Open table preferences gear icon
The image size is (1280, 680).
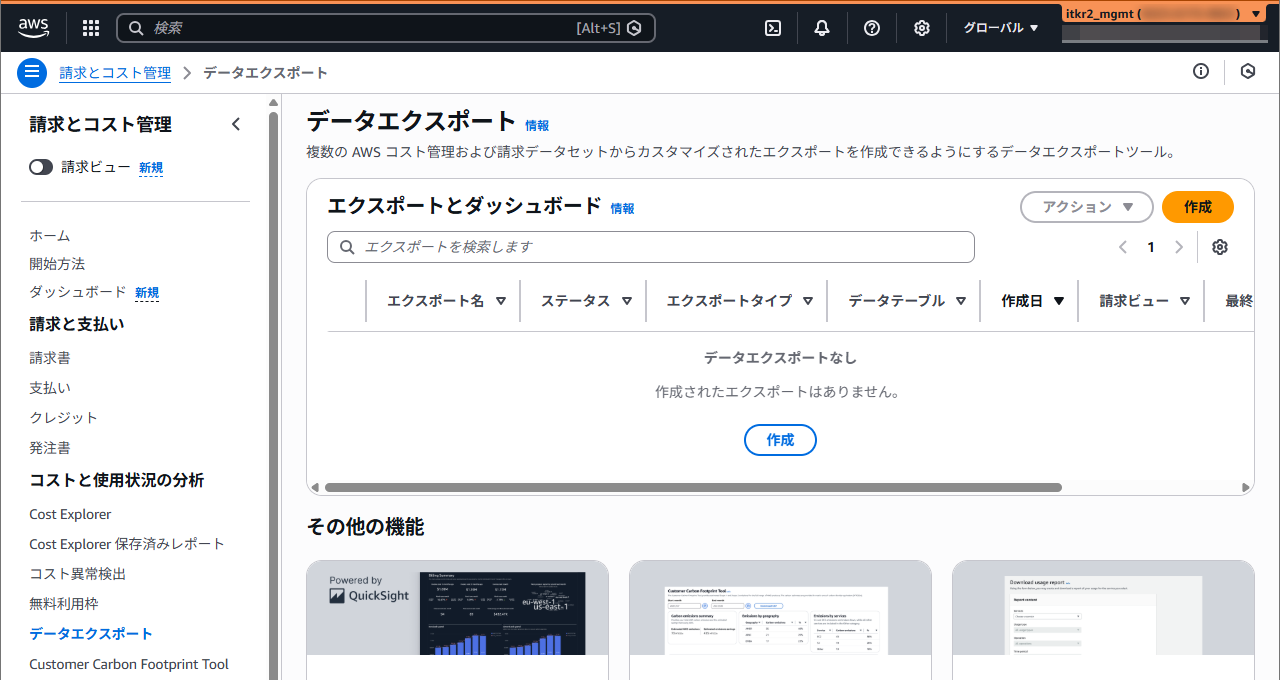tap(1220, 247)
